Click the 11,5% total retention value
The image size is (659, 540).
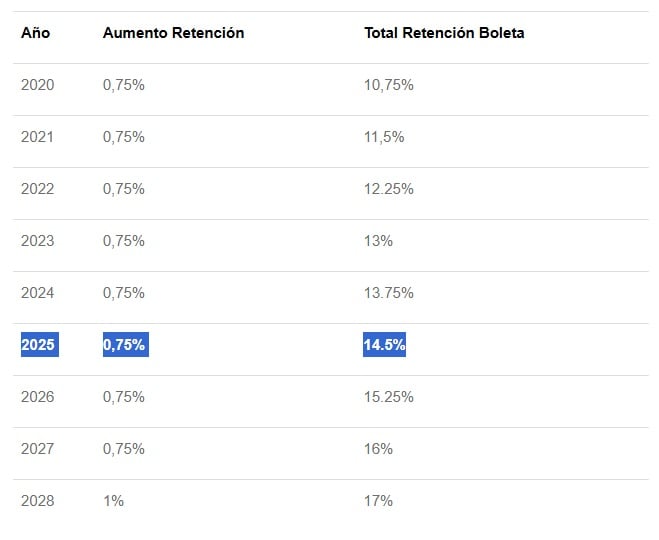click(x=384, y=137)
